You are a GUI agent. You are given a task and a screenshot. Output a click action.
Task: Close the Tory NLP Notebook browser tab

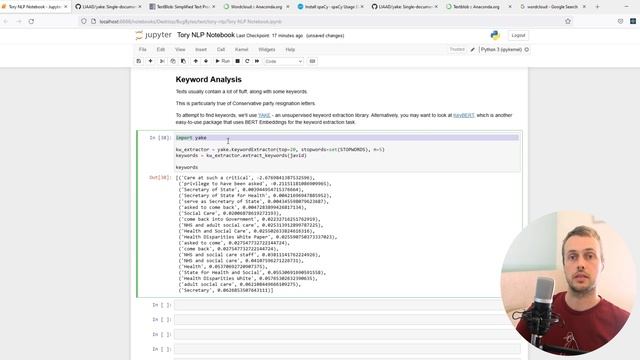click(66, 7)
